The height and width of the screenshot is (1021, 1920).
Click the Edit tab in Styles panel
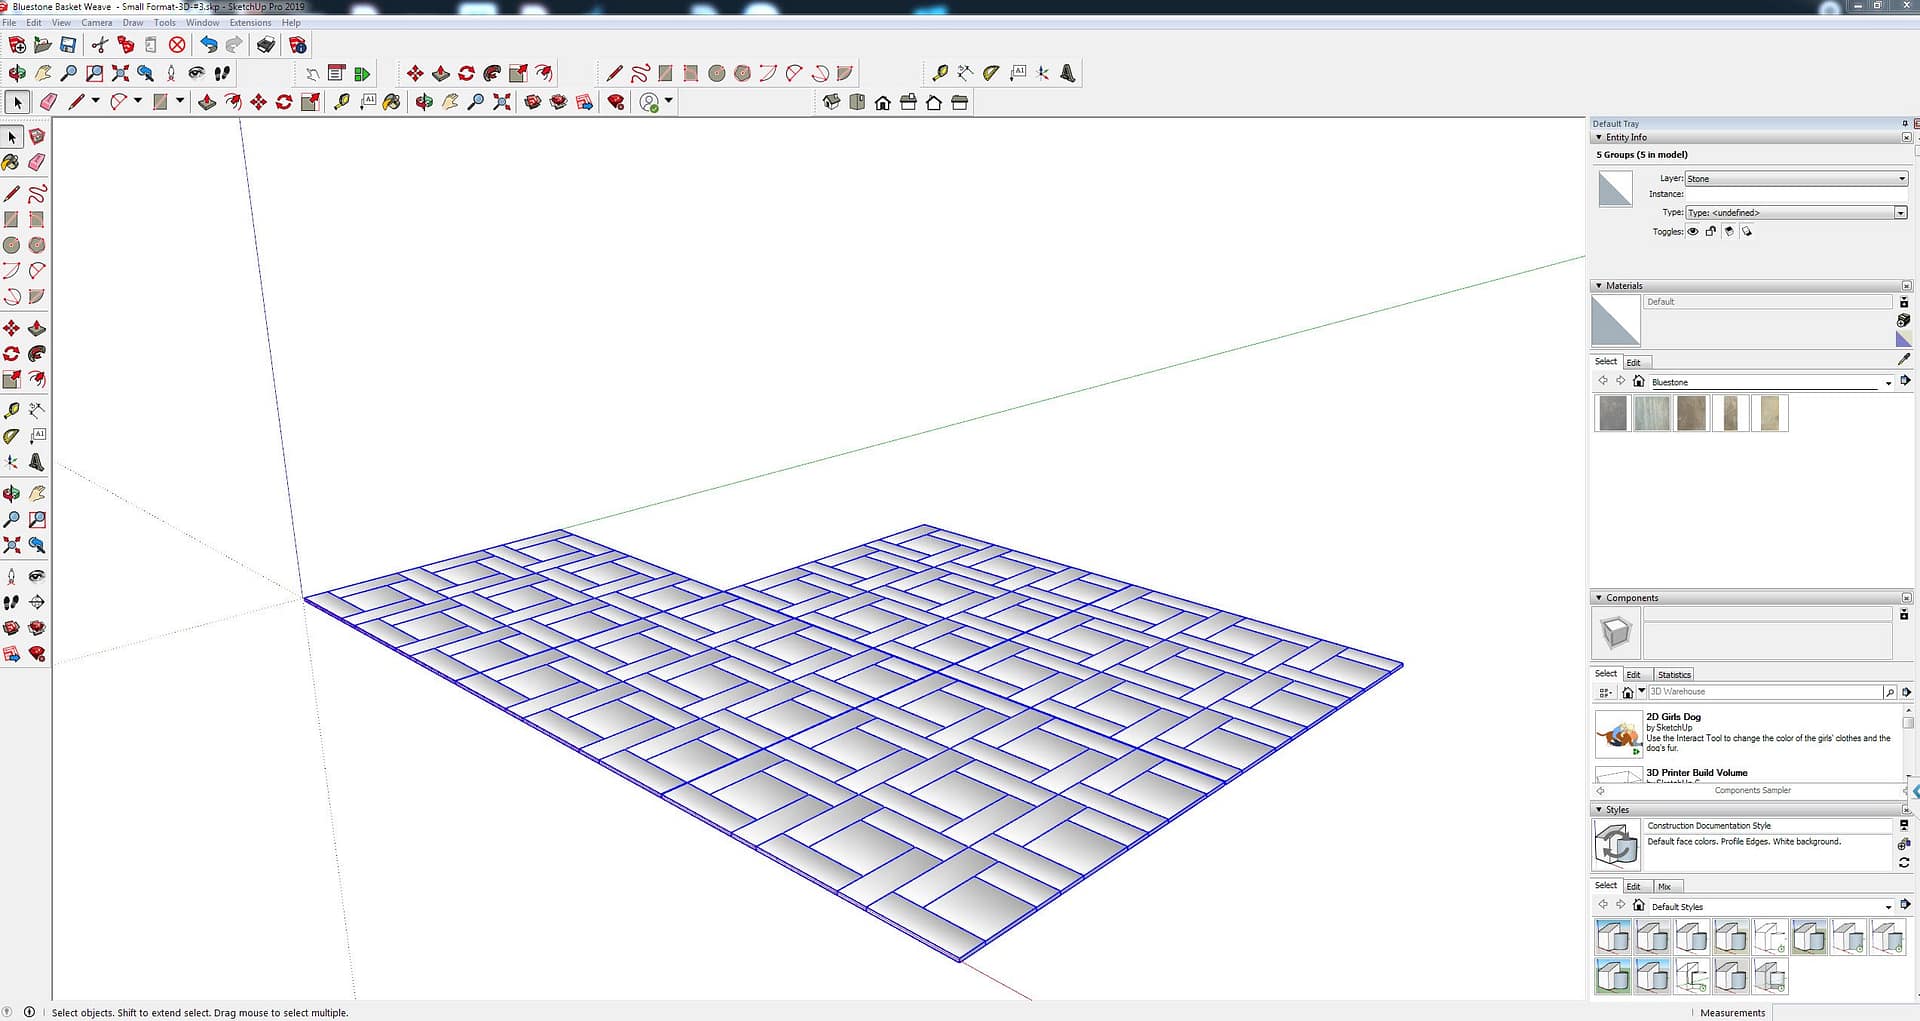coord(1633,886)
